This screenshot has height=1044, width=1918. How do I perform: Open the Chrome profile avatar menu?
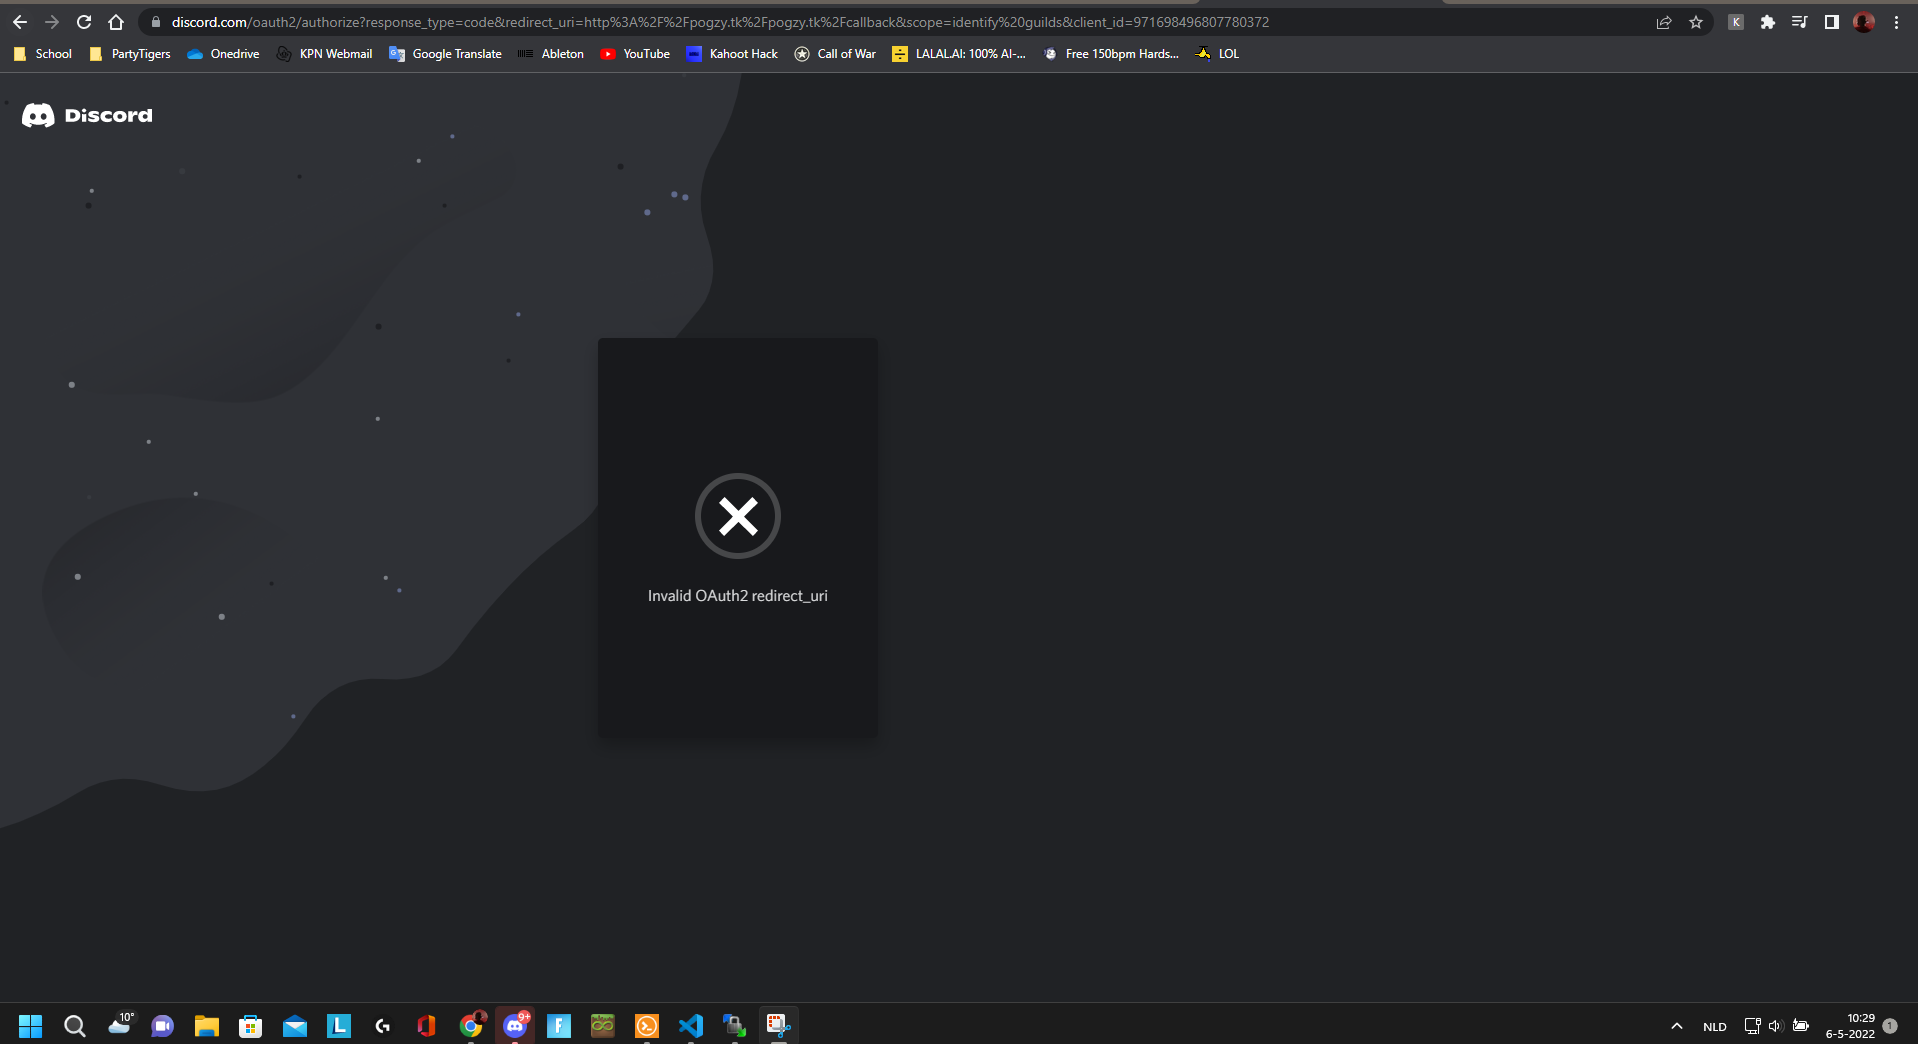coord(1863,21)
